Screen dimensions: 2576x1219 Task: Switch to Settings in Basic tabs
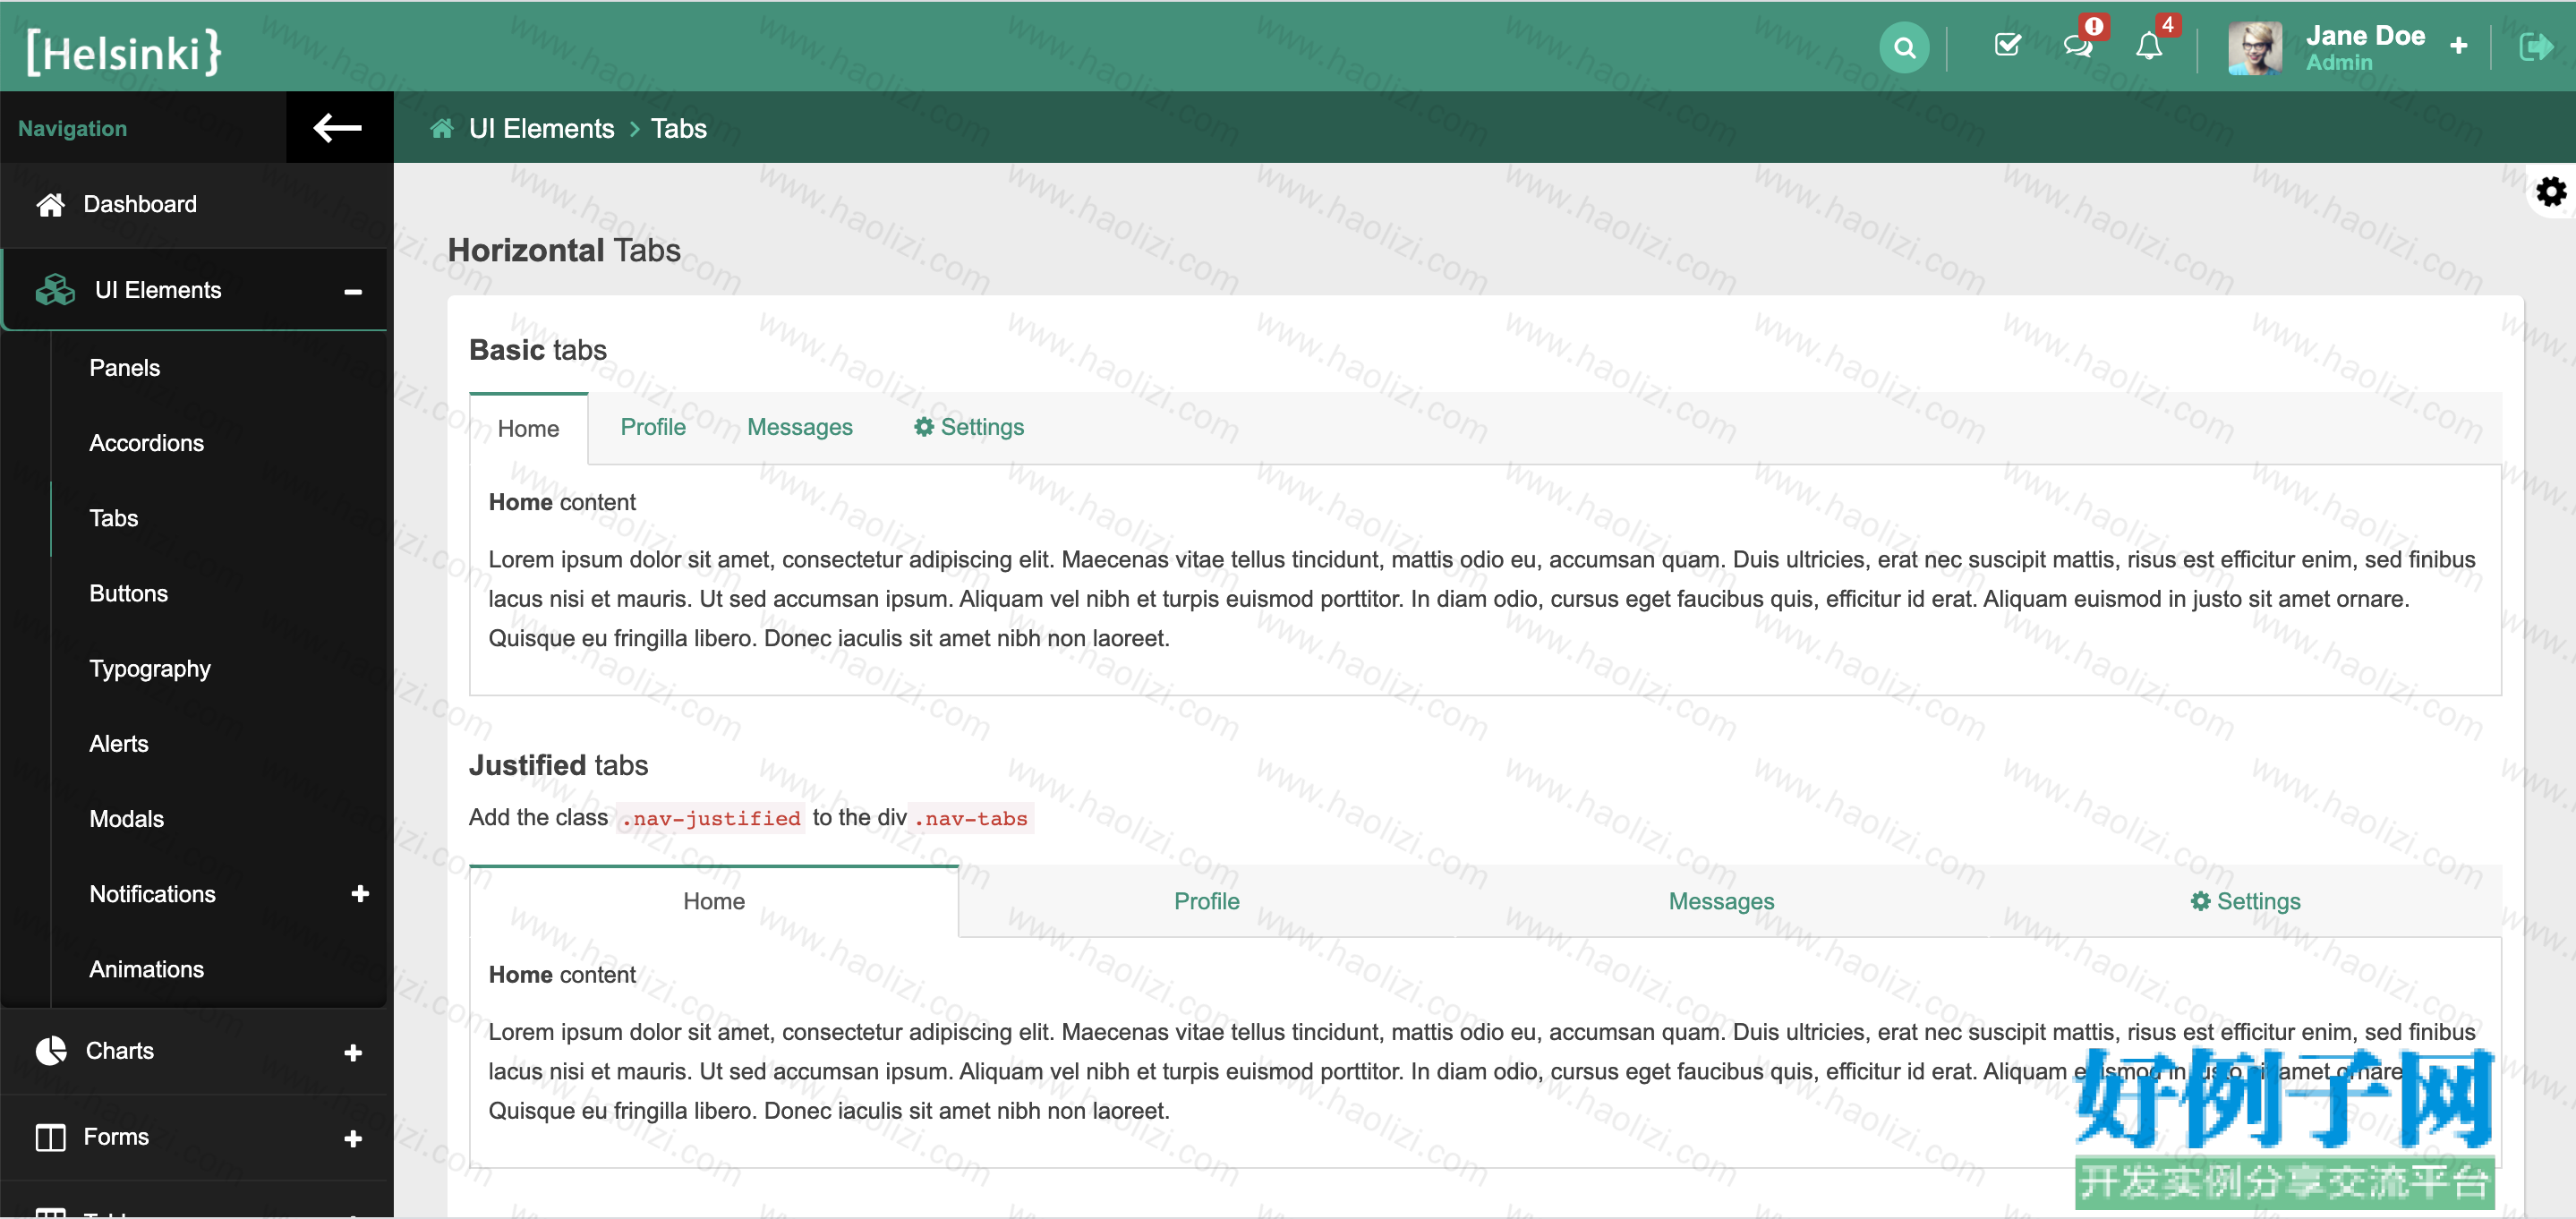point(968,427)
